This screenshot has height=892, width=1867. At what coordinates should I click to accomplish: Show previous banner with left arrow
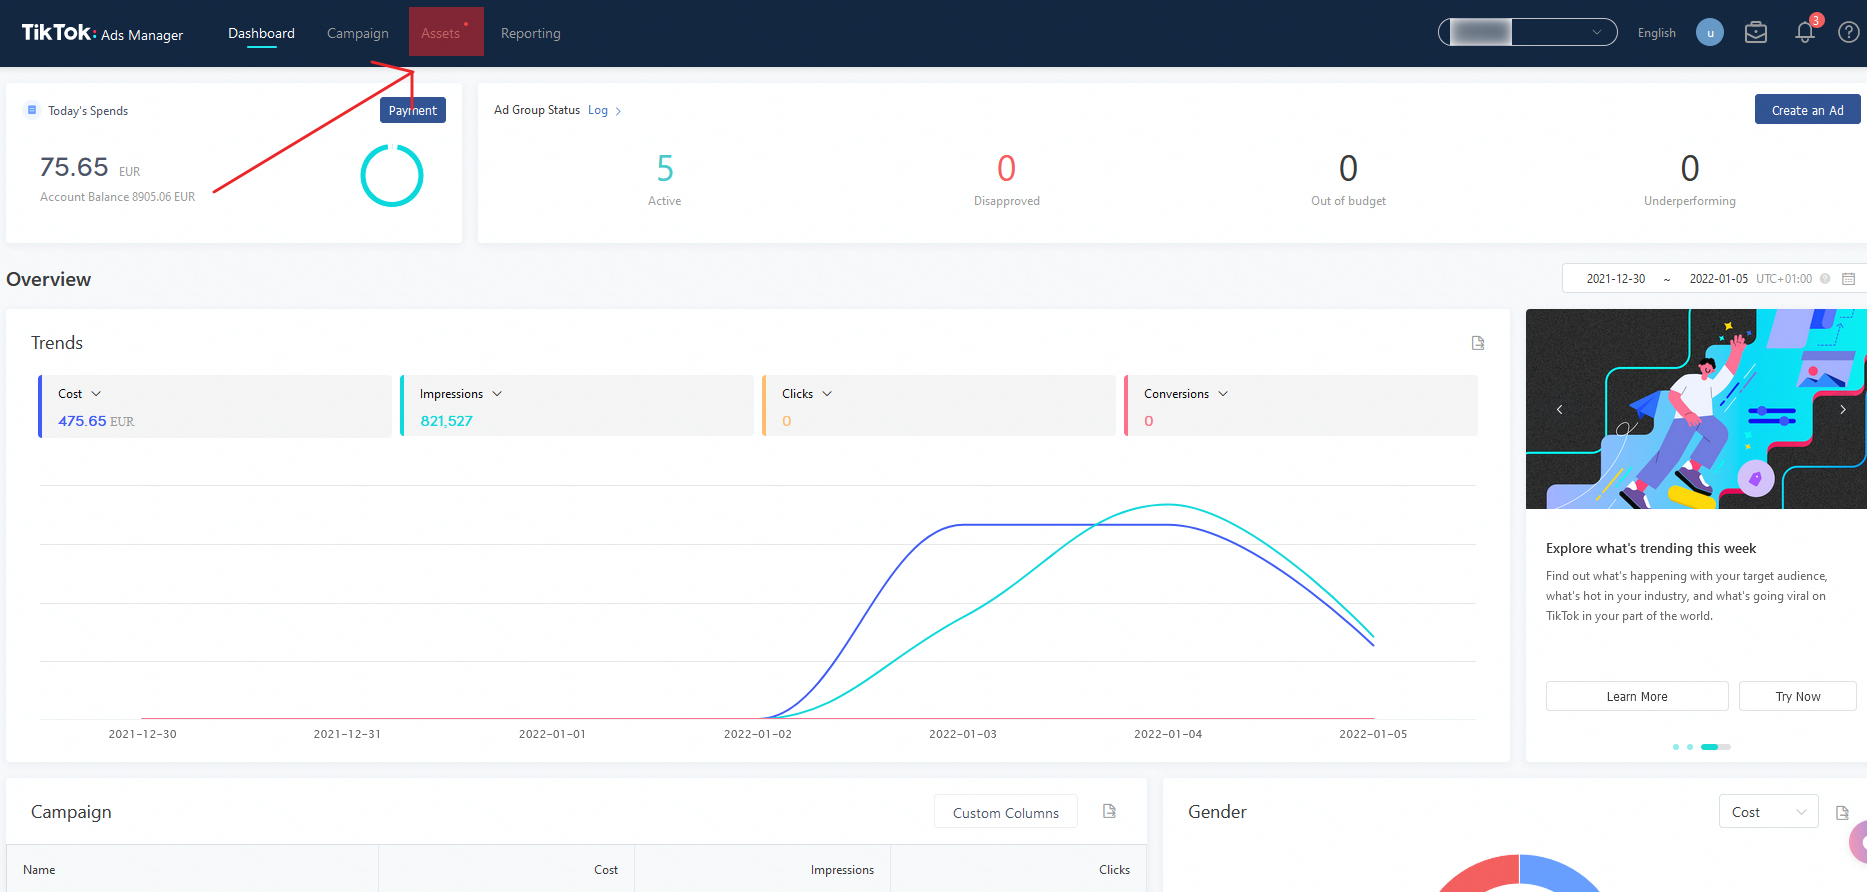click(x=1559, y=409)
